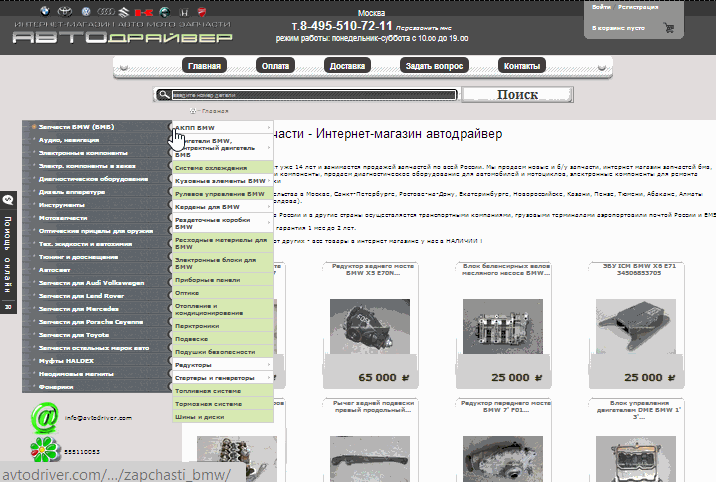Select Парктроники submenu item
716x482 pixels.
point(223,326)
